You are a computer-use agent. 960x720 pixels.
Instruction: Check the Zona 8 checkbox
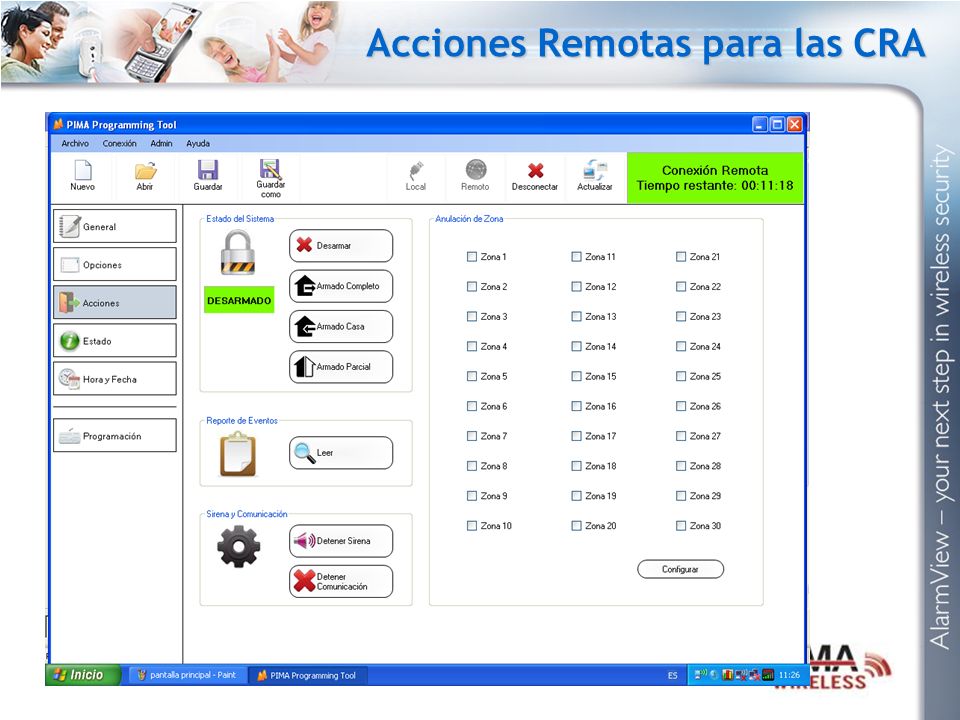coord(471,466)
